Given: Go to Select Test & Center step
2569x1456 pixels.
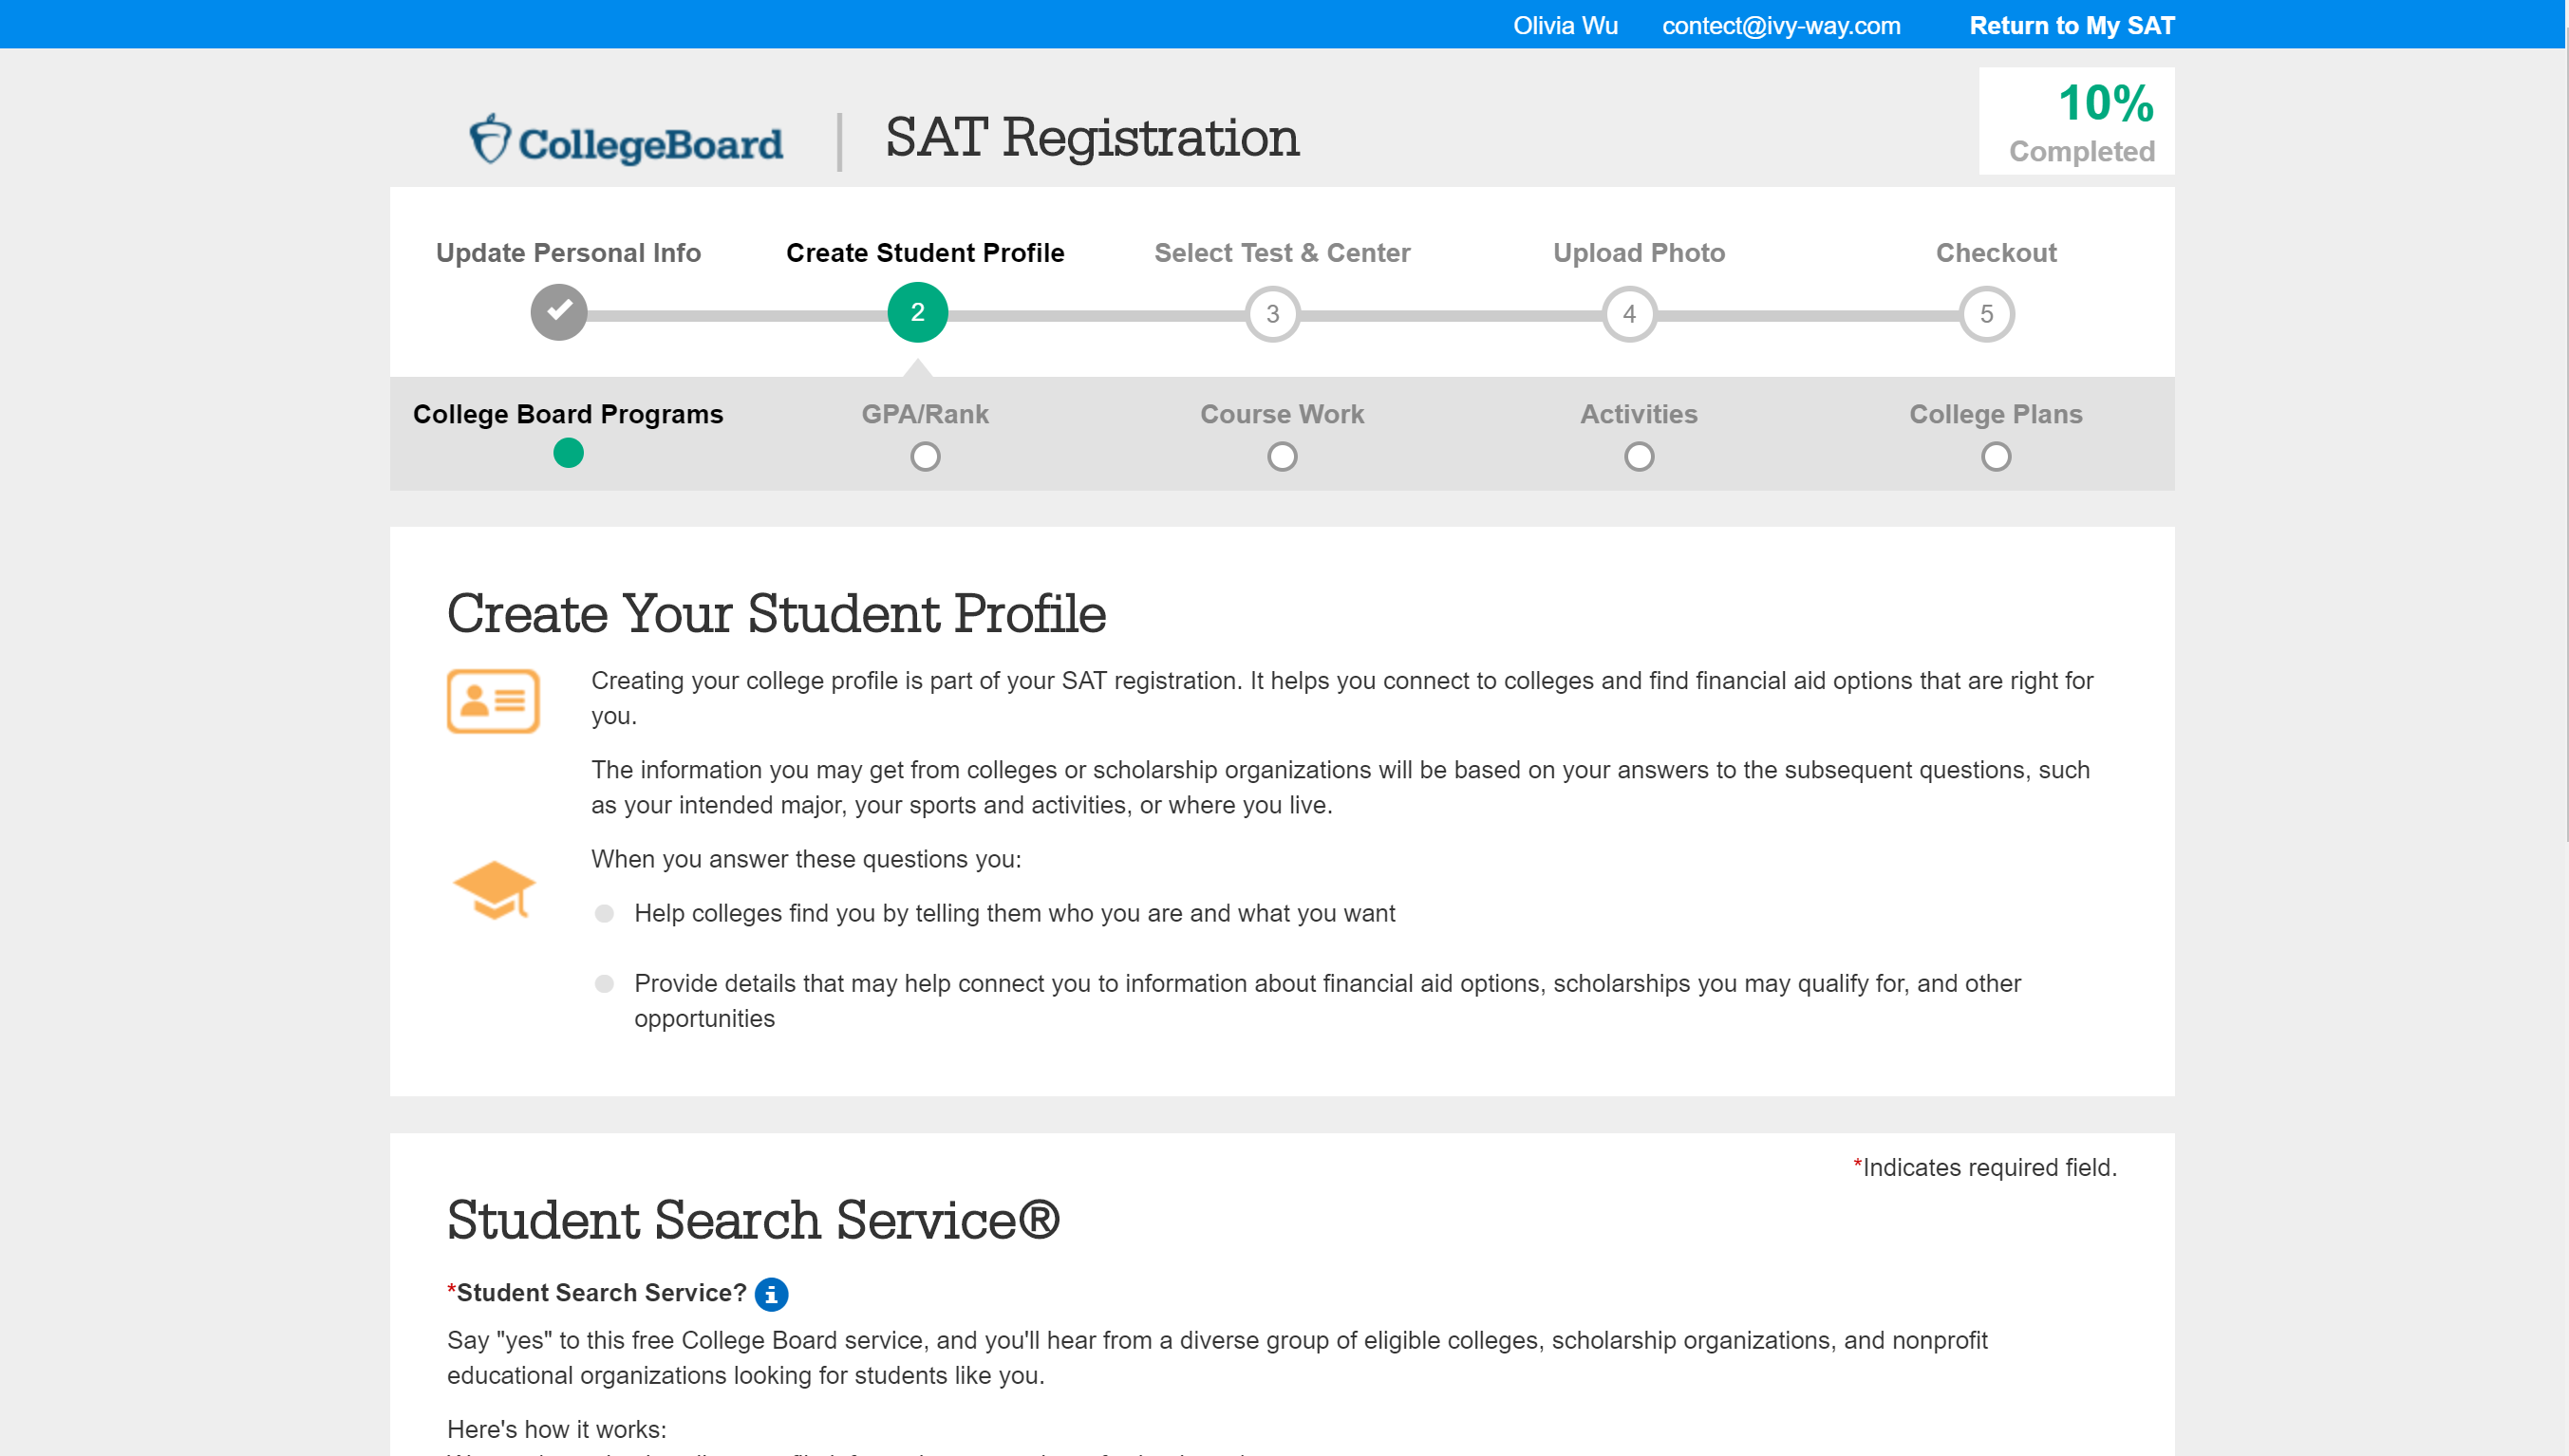Looking at the screenshot, I should click(x=1282, y=253).
